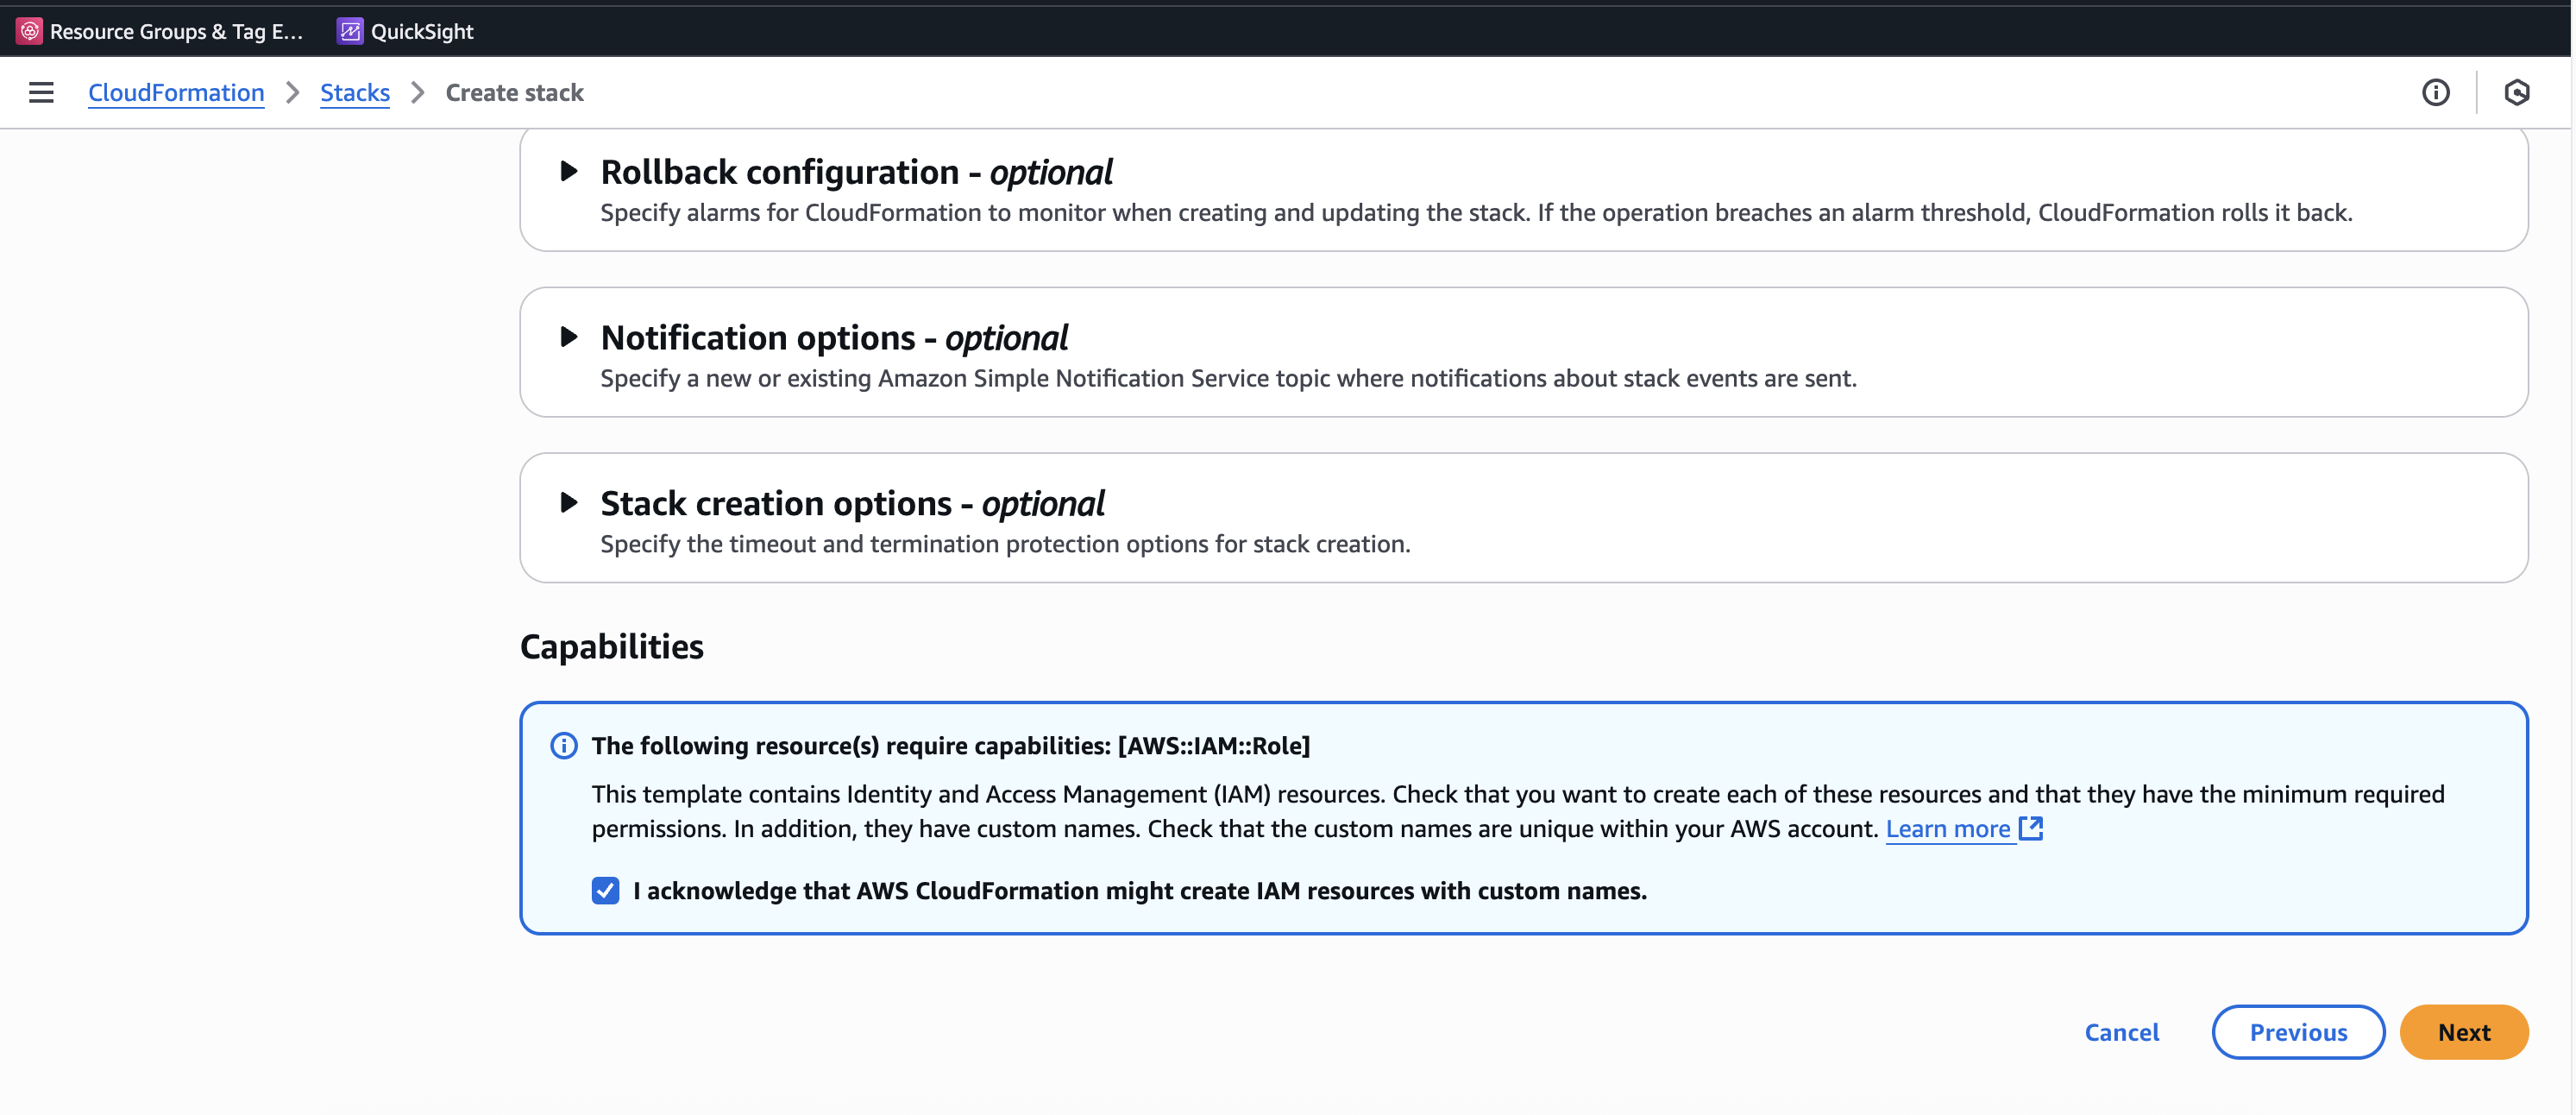Click the QuickSight service icon
The height and width of the screenshot is (1115, 2576).
pos(349,31)
